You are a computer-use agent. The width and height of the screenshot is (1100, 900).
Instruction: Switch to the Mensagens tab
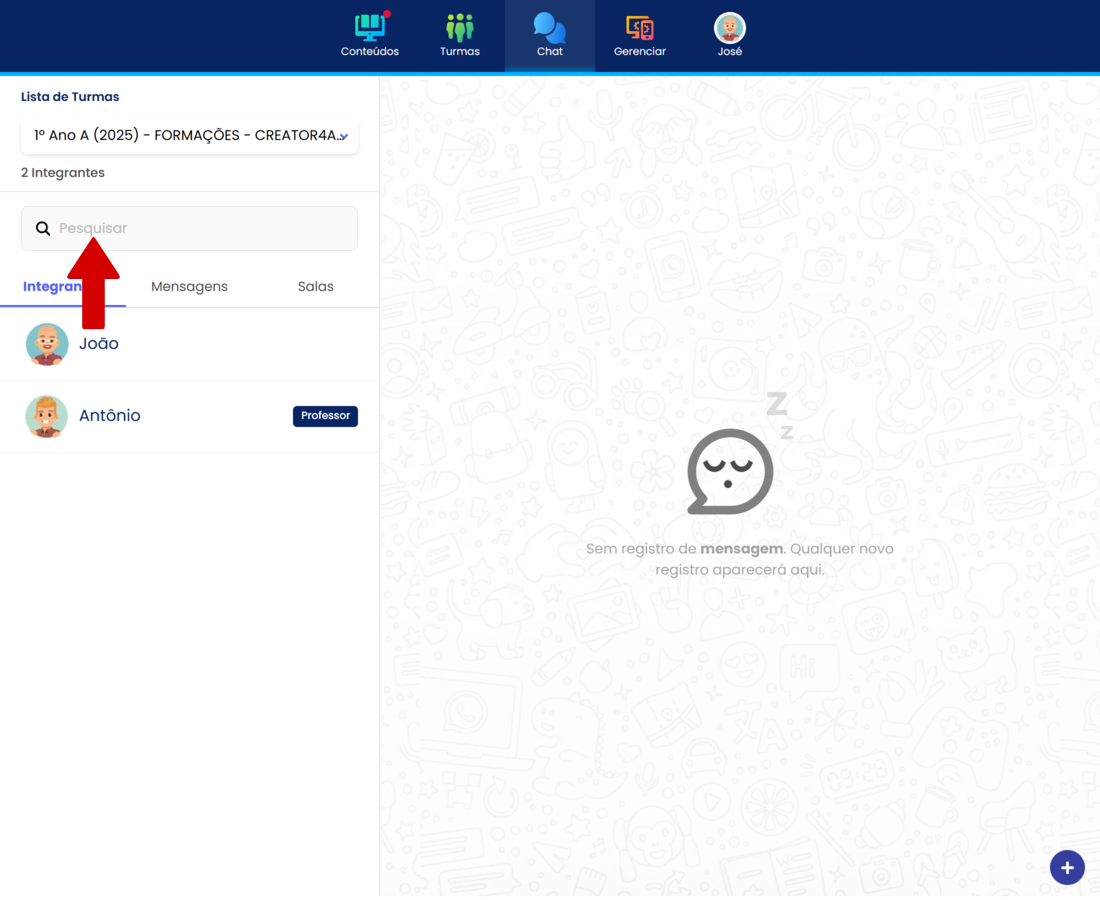point(189,287)
